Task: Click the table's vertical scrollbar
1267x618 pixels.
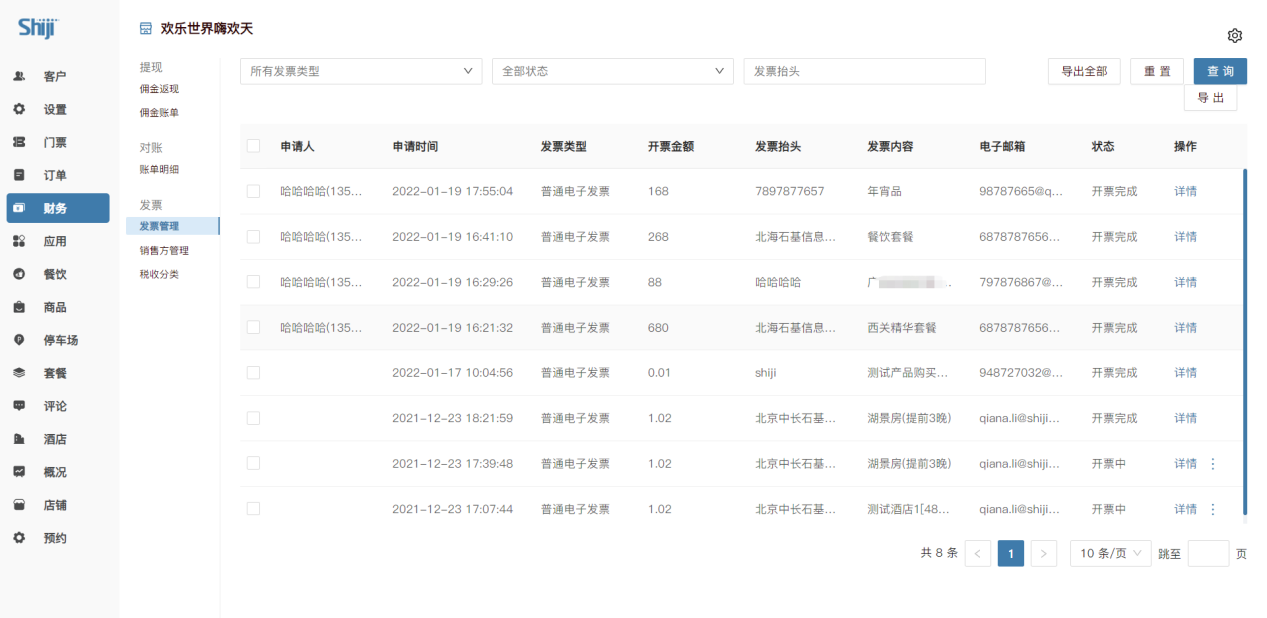Action: coord(1245,340)
